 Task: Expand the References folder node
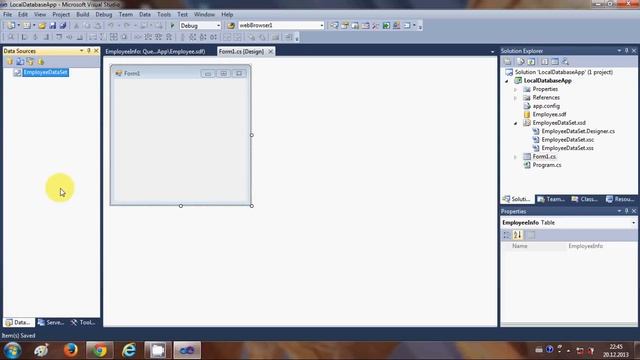coord(516,98)
